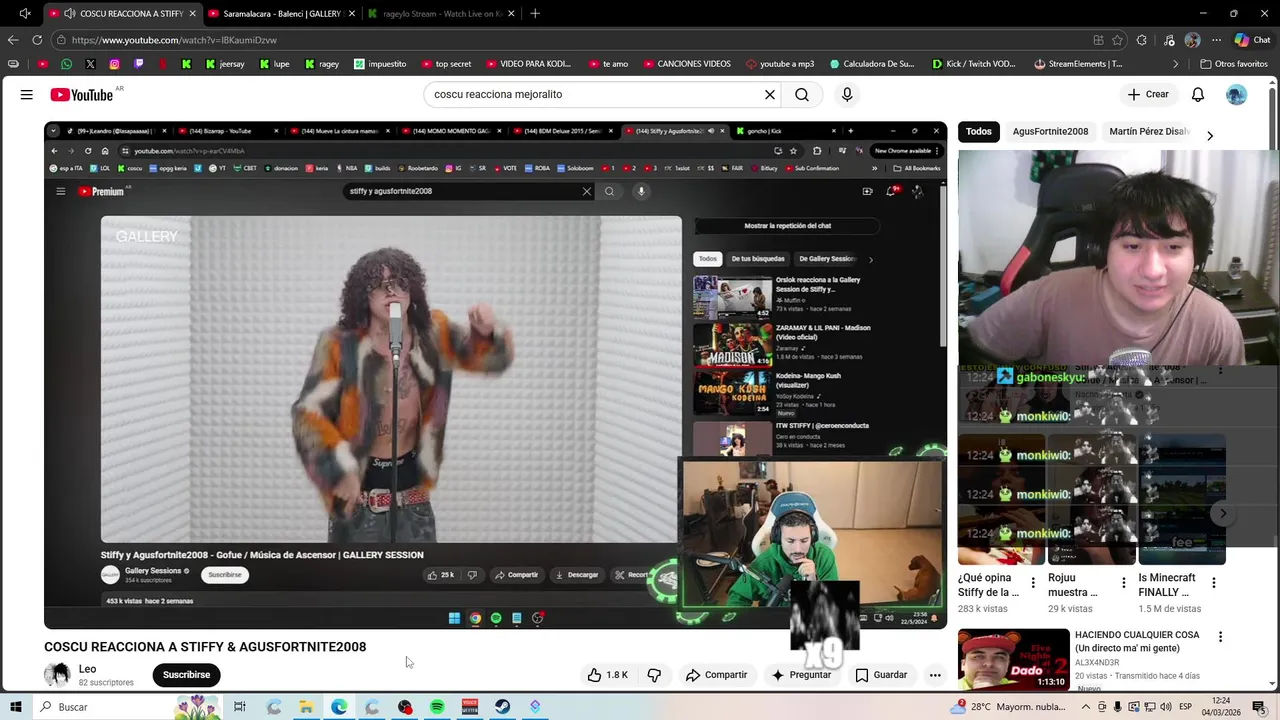The width and height of the screenshot is (1280, 720).
Task: Open options for ¿Qué opina Stiffy video
Action: [x=1033, y=583]
